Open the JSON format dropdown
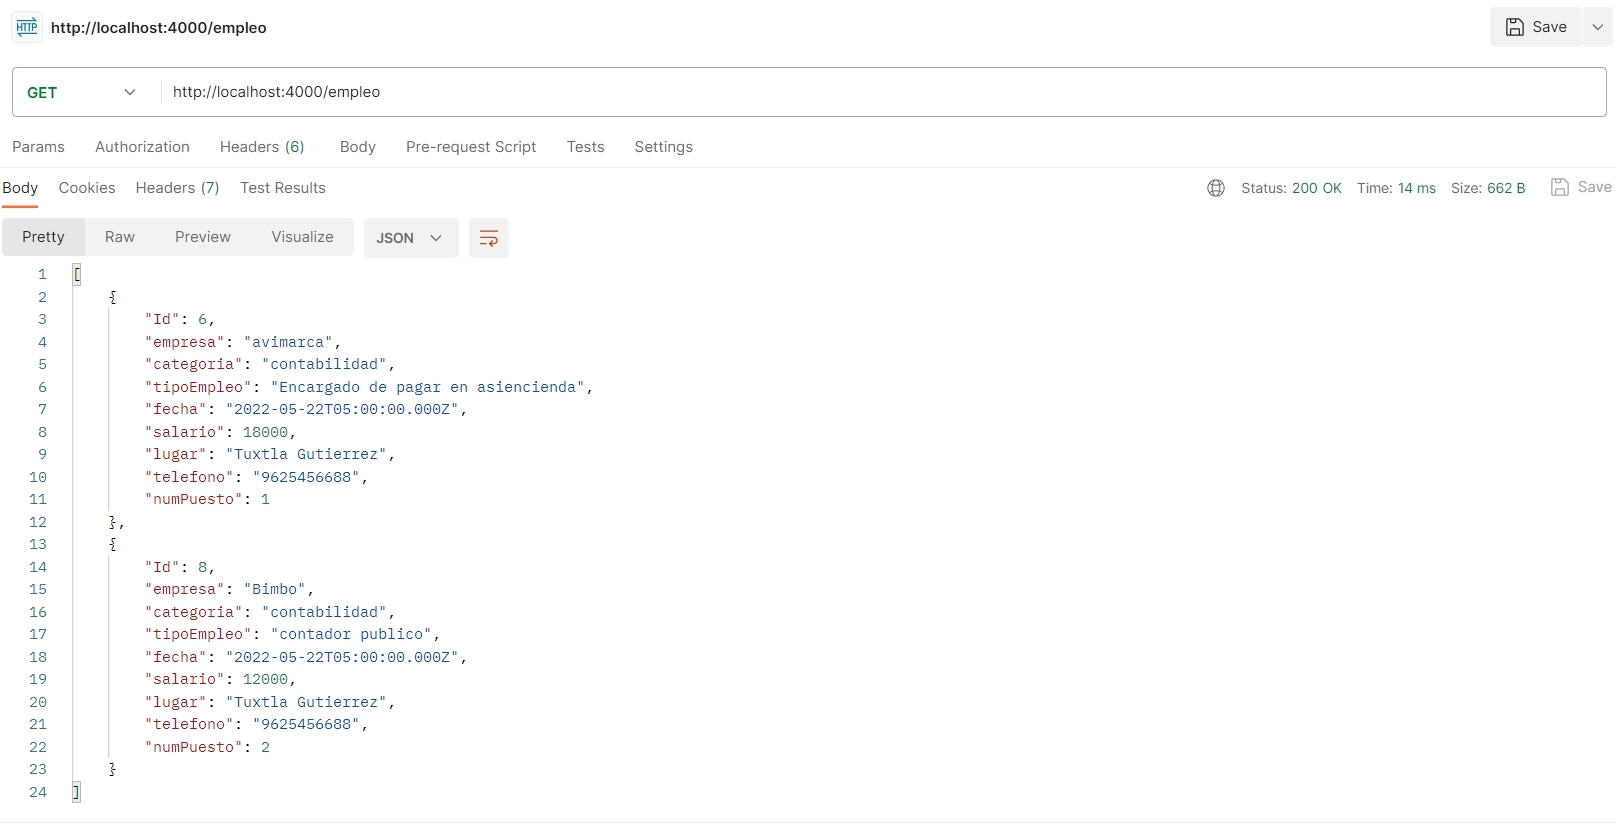The height and width of the screenshot is (824, 1616). pyautogui.click(x=410, y=238)
